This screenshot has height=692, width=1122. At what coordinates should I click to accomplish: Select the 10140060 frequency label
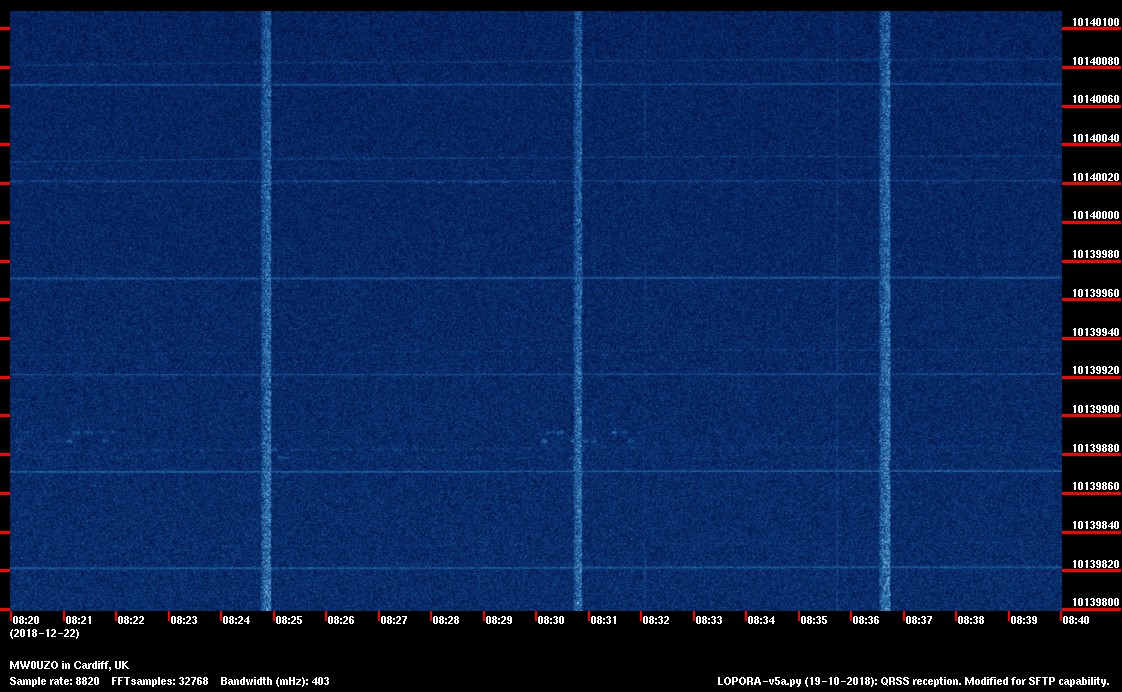(1096, 100)
